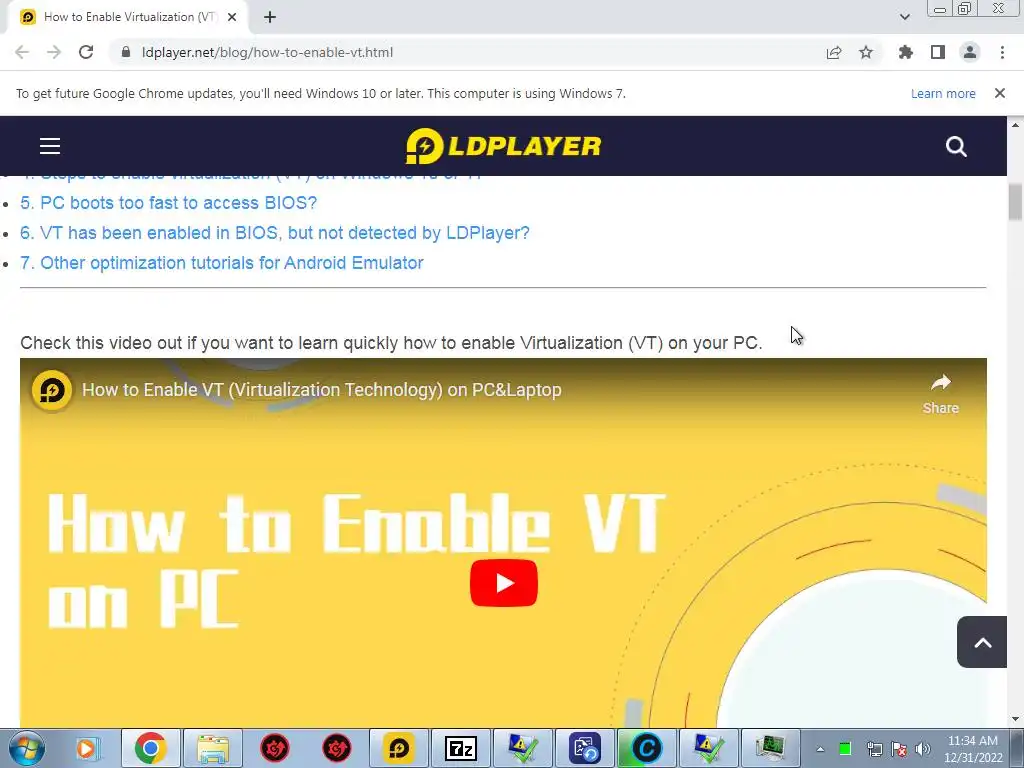
Task: Click Chrome icon in taskbar
Action: click(150, 748)
